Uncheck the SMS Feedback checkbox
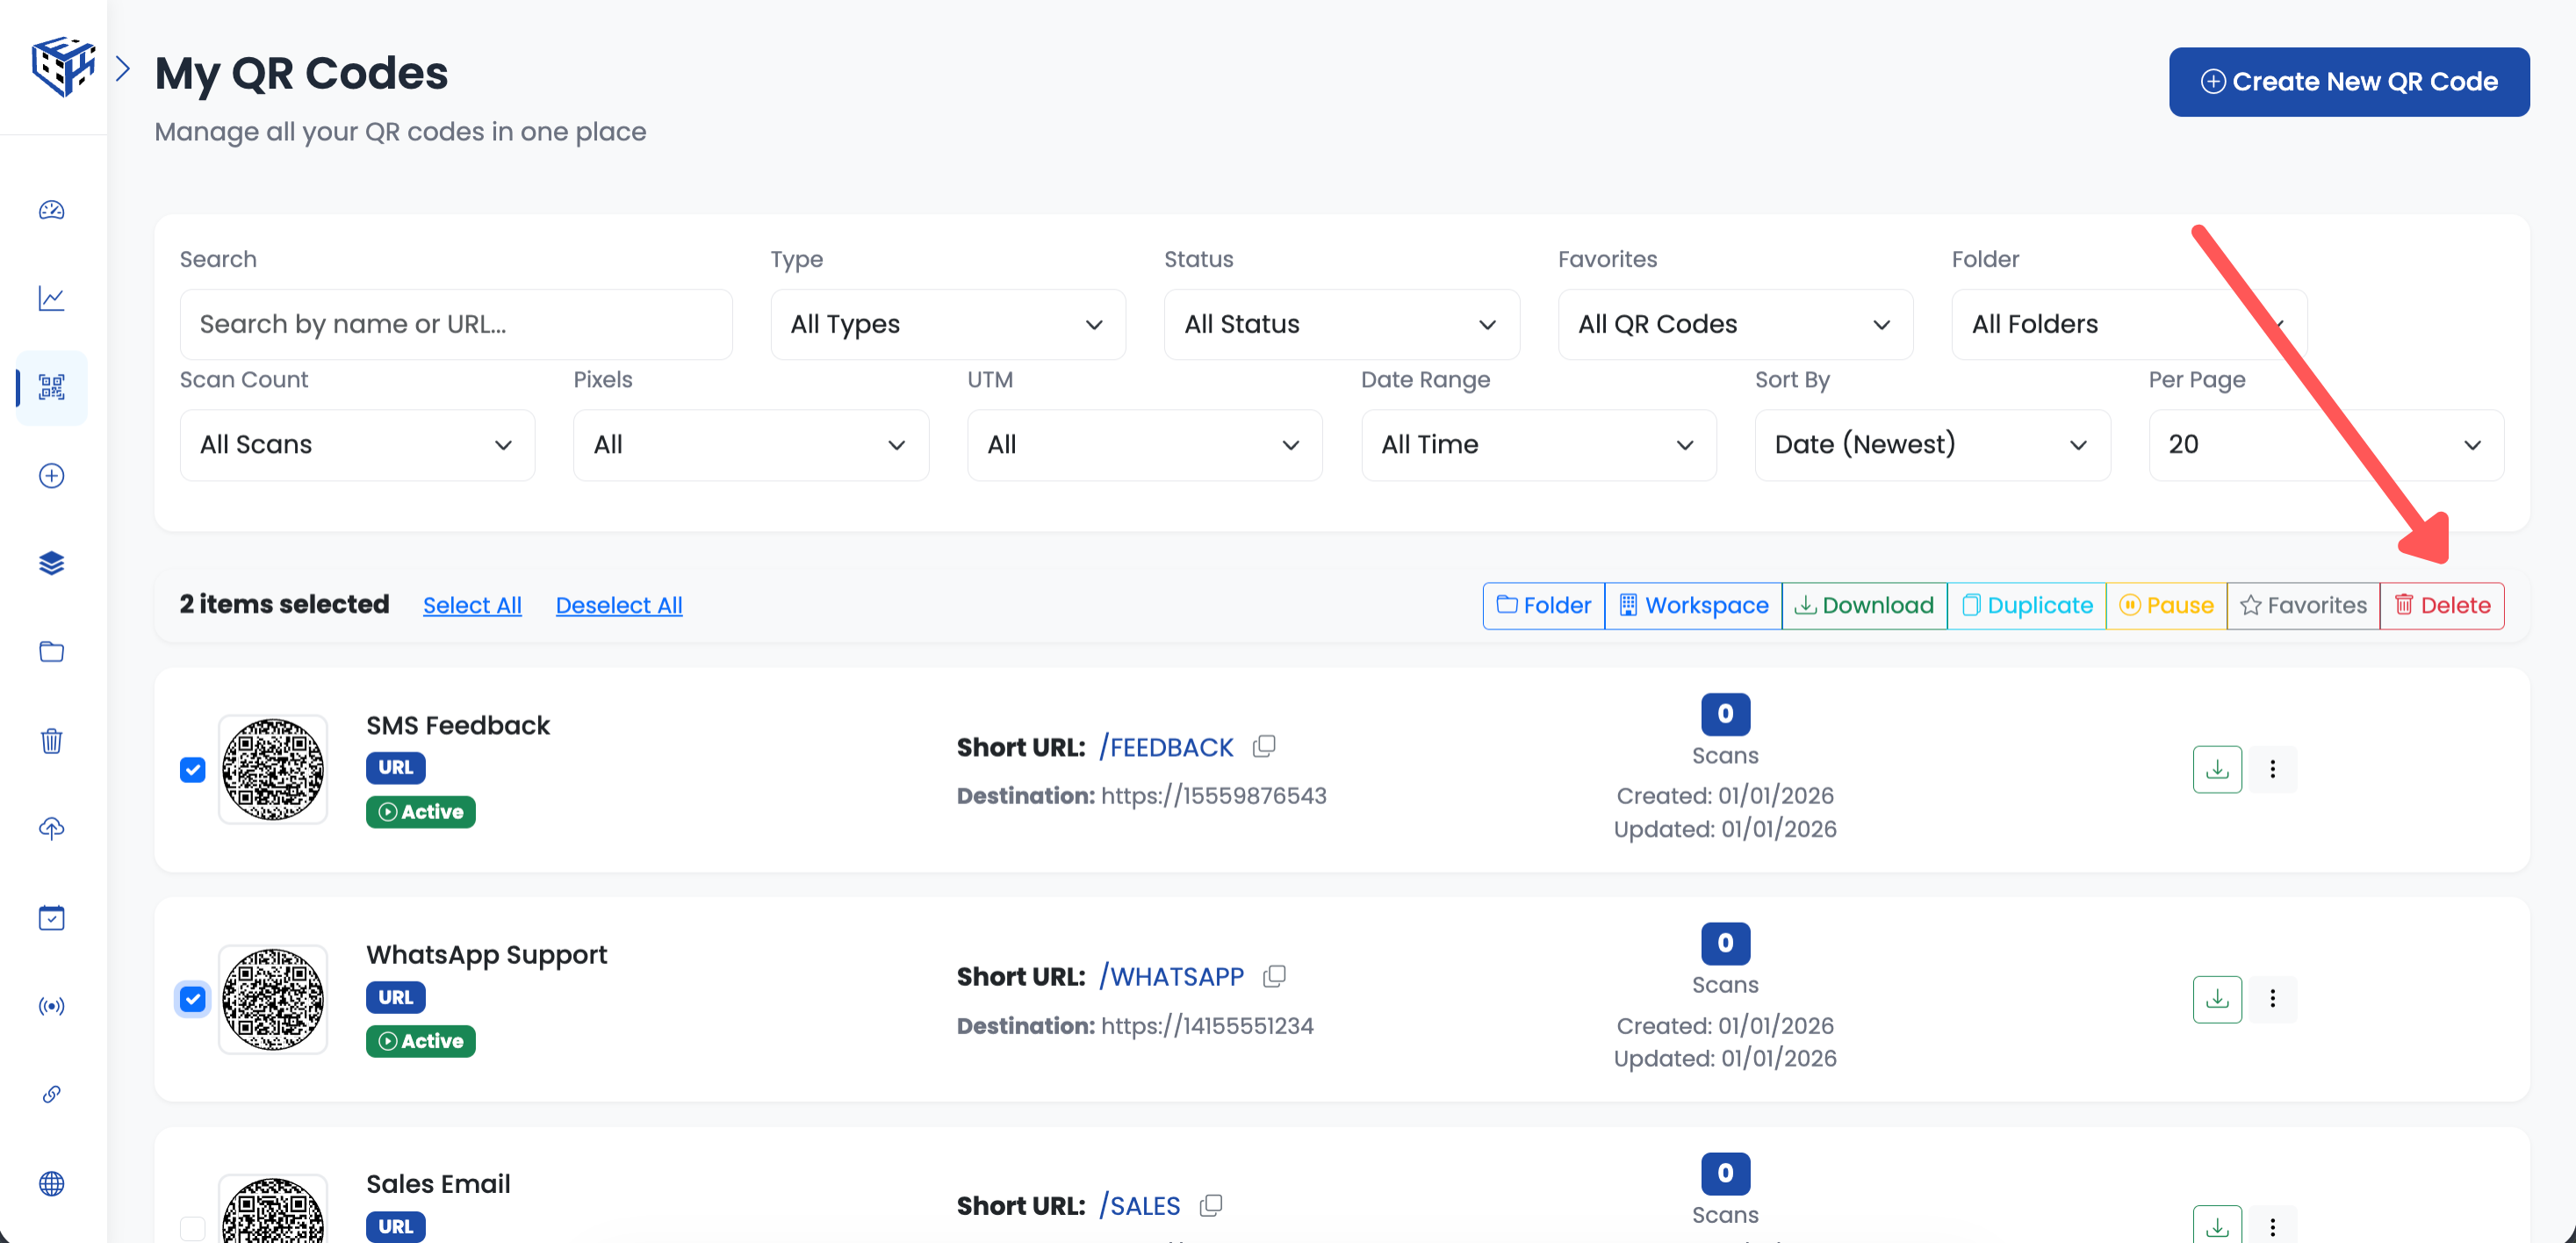Screen dimensions: 2576x1243 pos(192,770)
